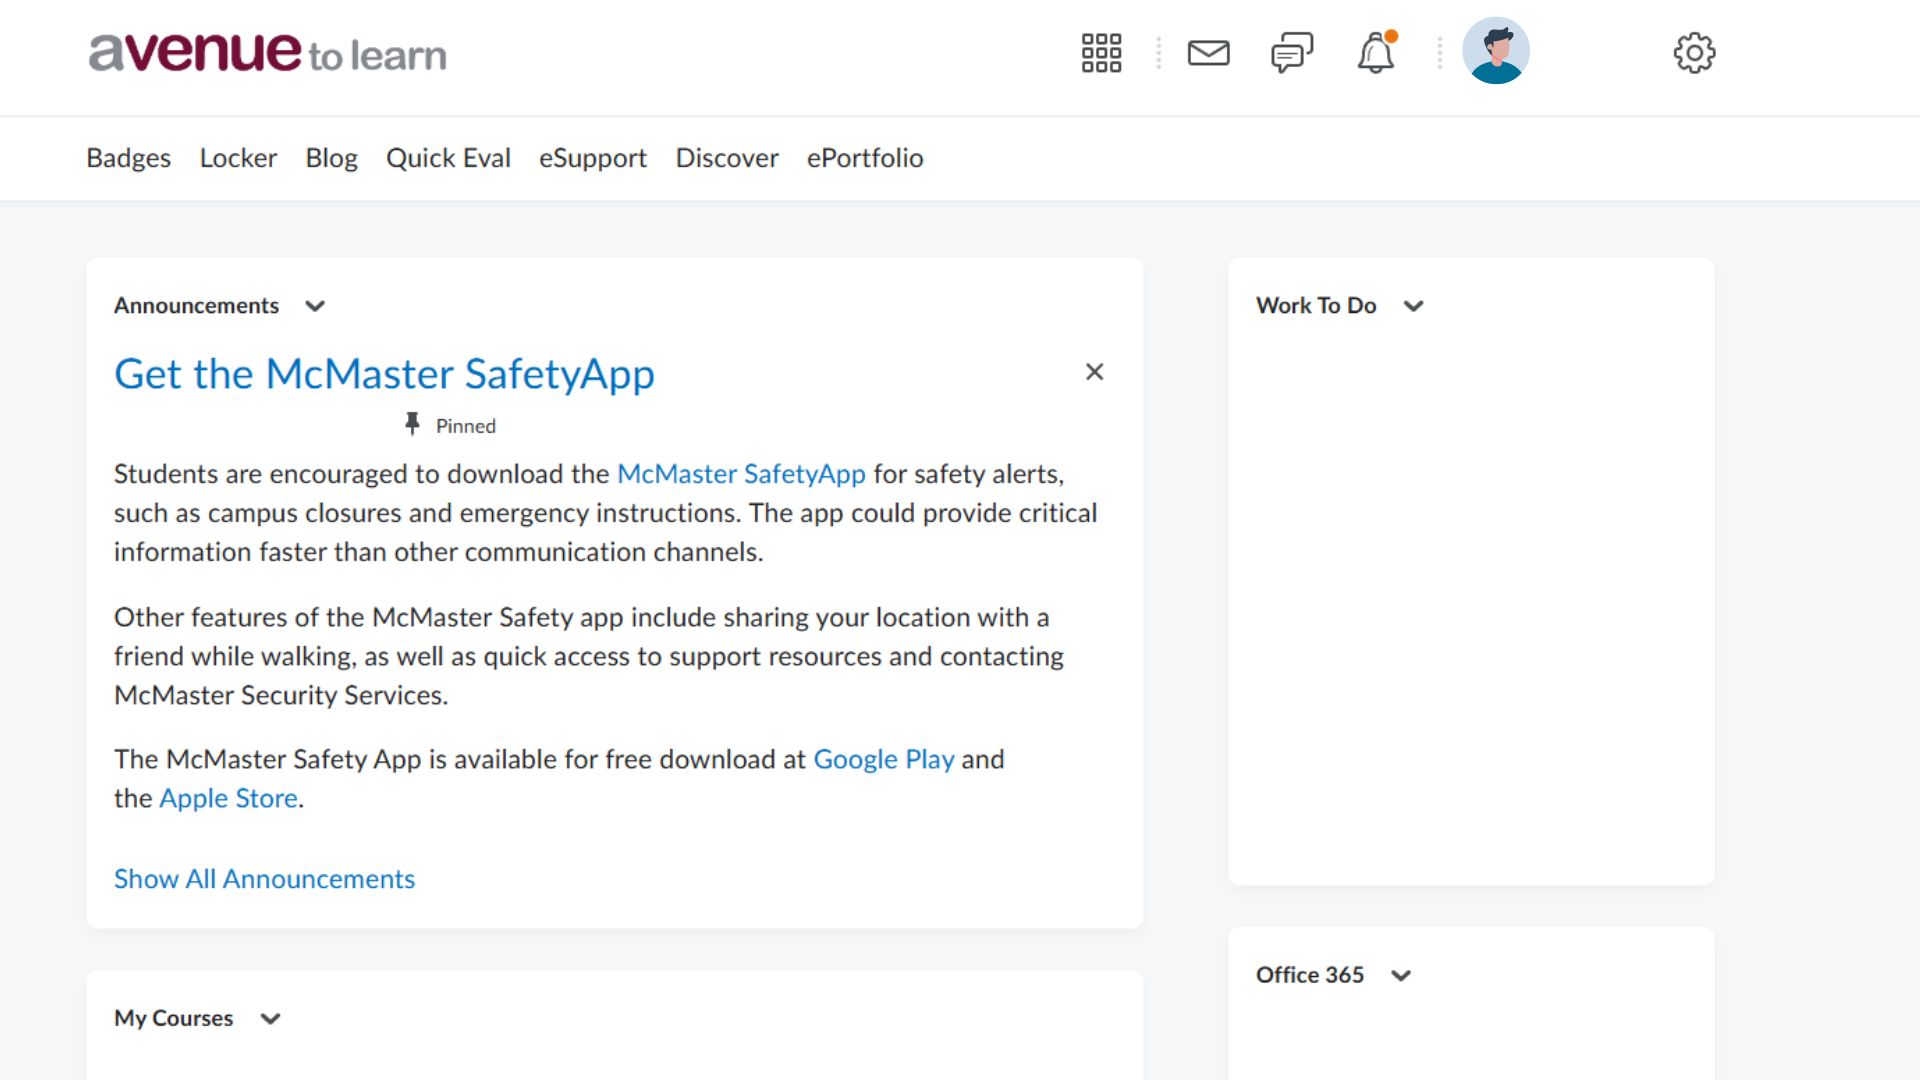Open ePortfolio in the navbar

click(865, 158)
